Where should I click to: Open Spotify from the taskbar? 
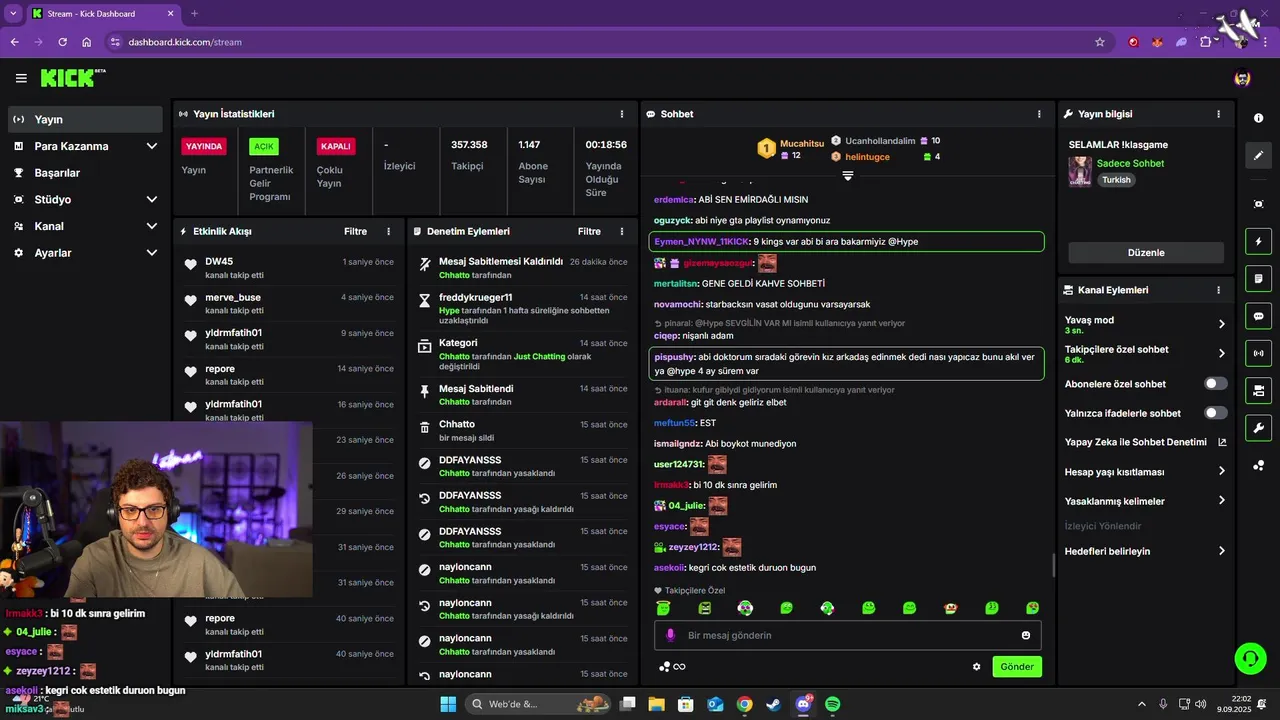(832, 704)
